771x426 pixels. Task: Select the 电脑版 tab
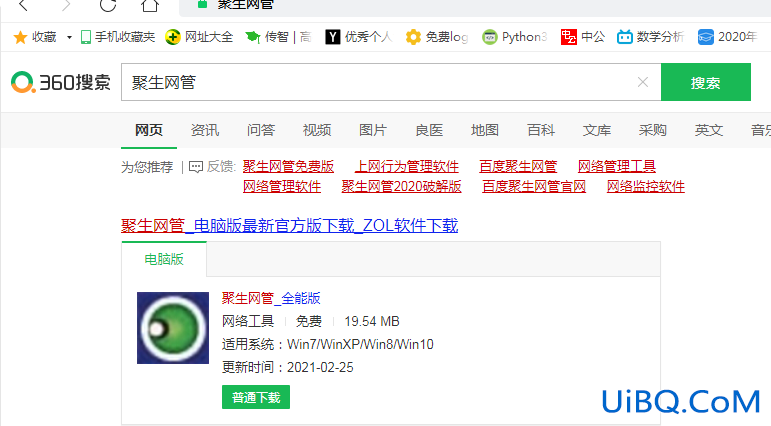click(164, 259)
